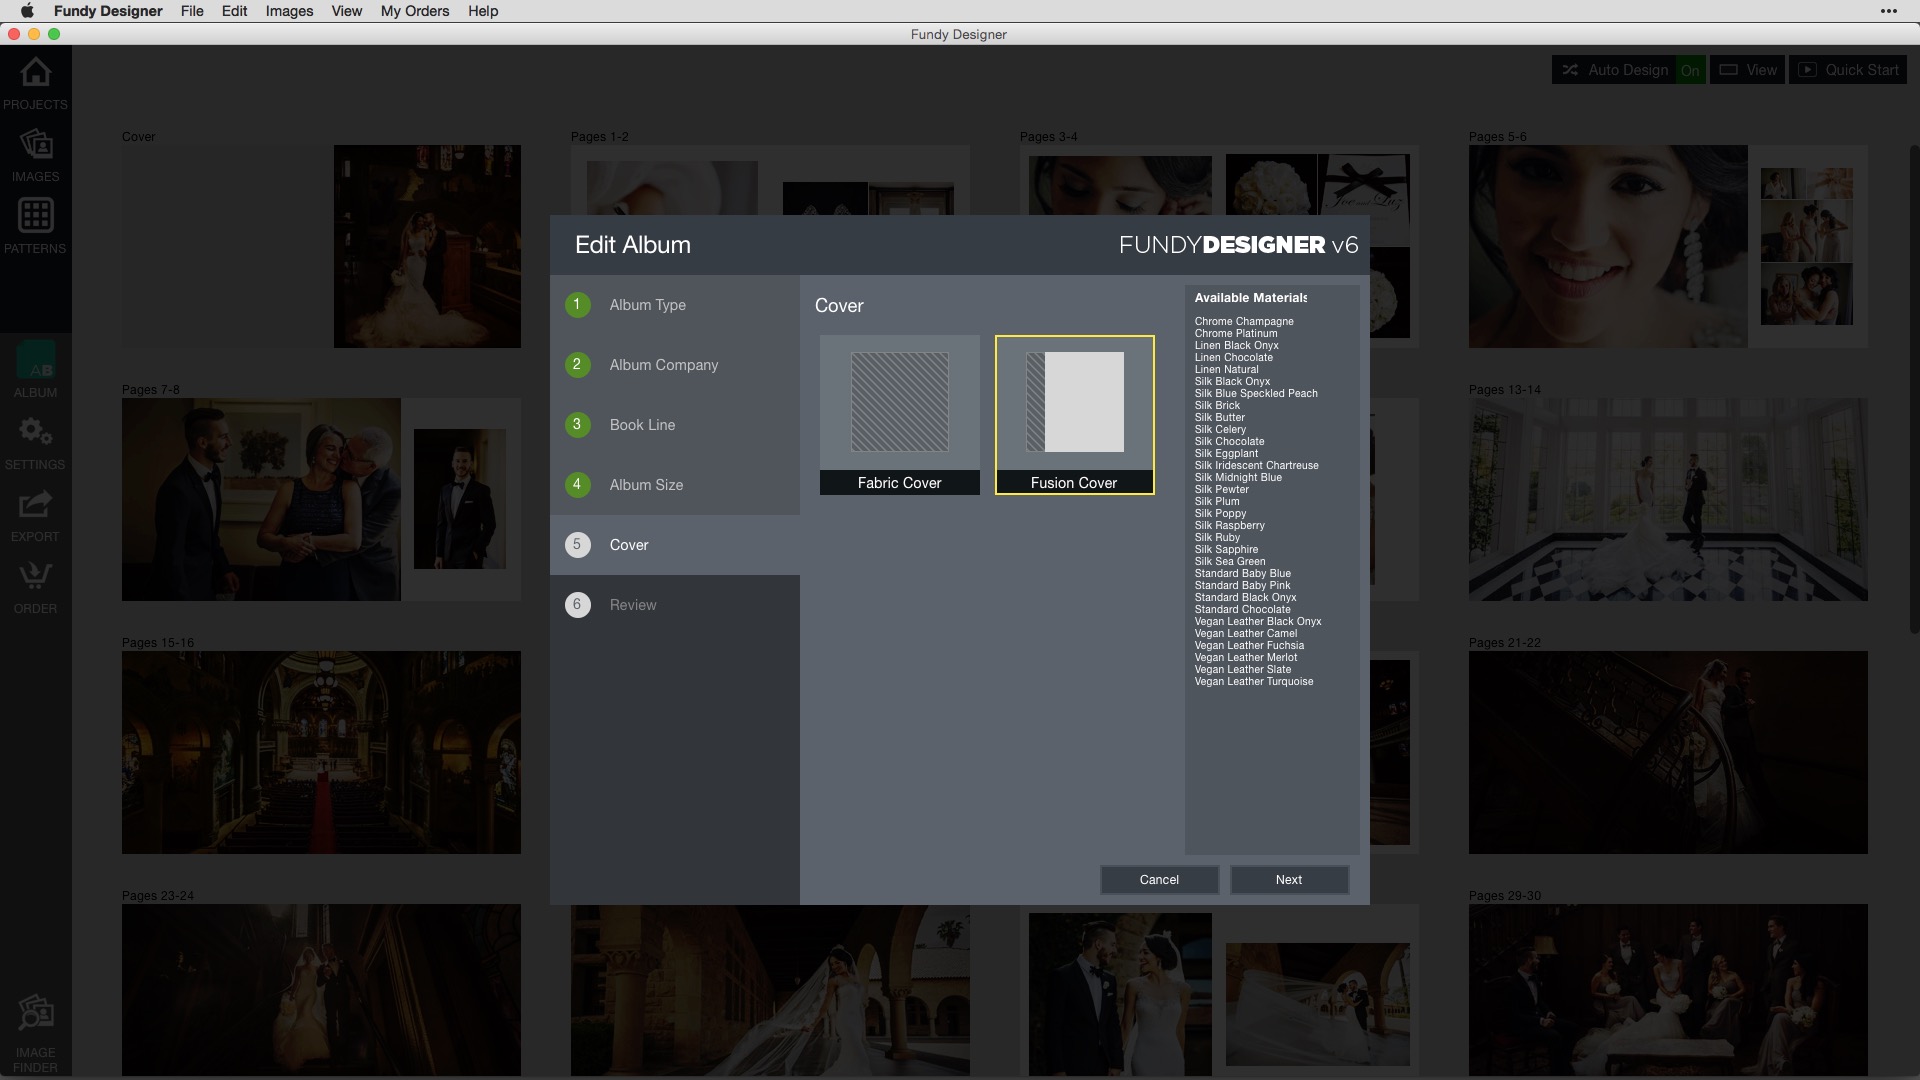1920x1080 pixels.
Task: Click the Next button
Action: [x=1289, y=880]
